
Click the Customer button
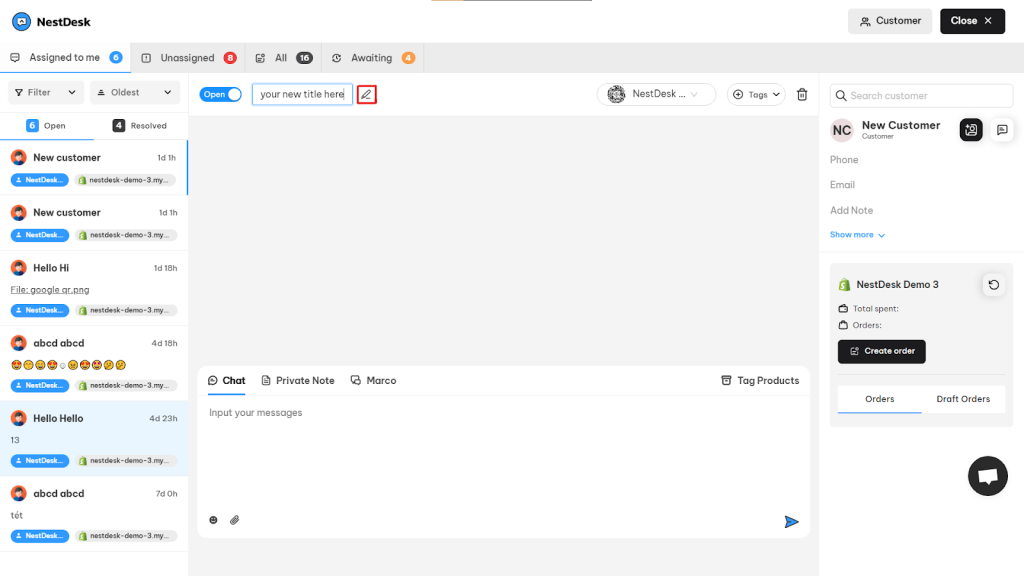(x=889, y=22)
